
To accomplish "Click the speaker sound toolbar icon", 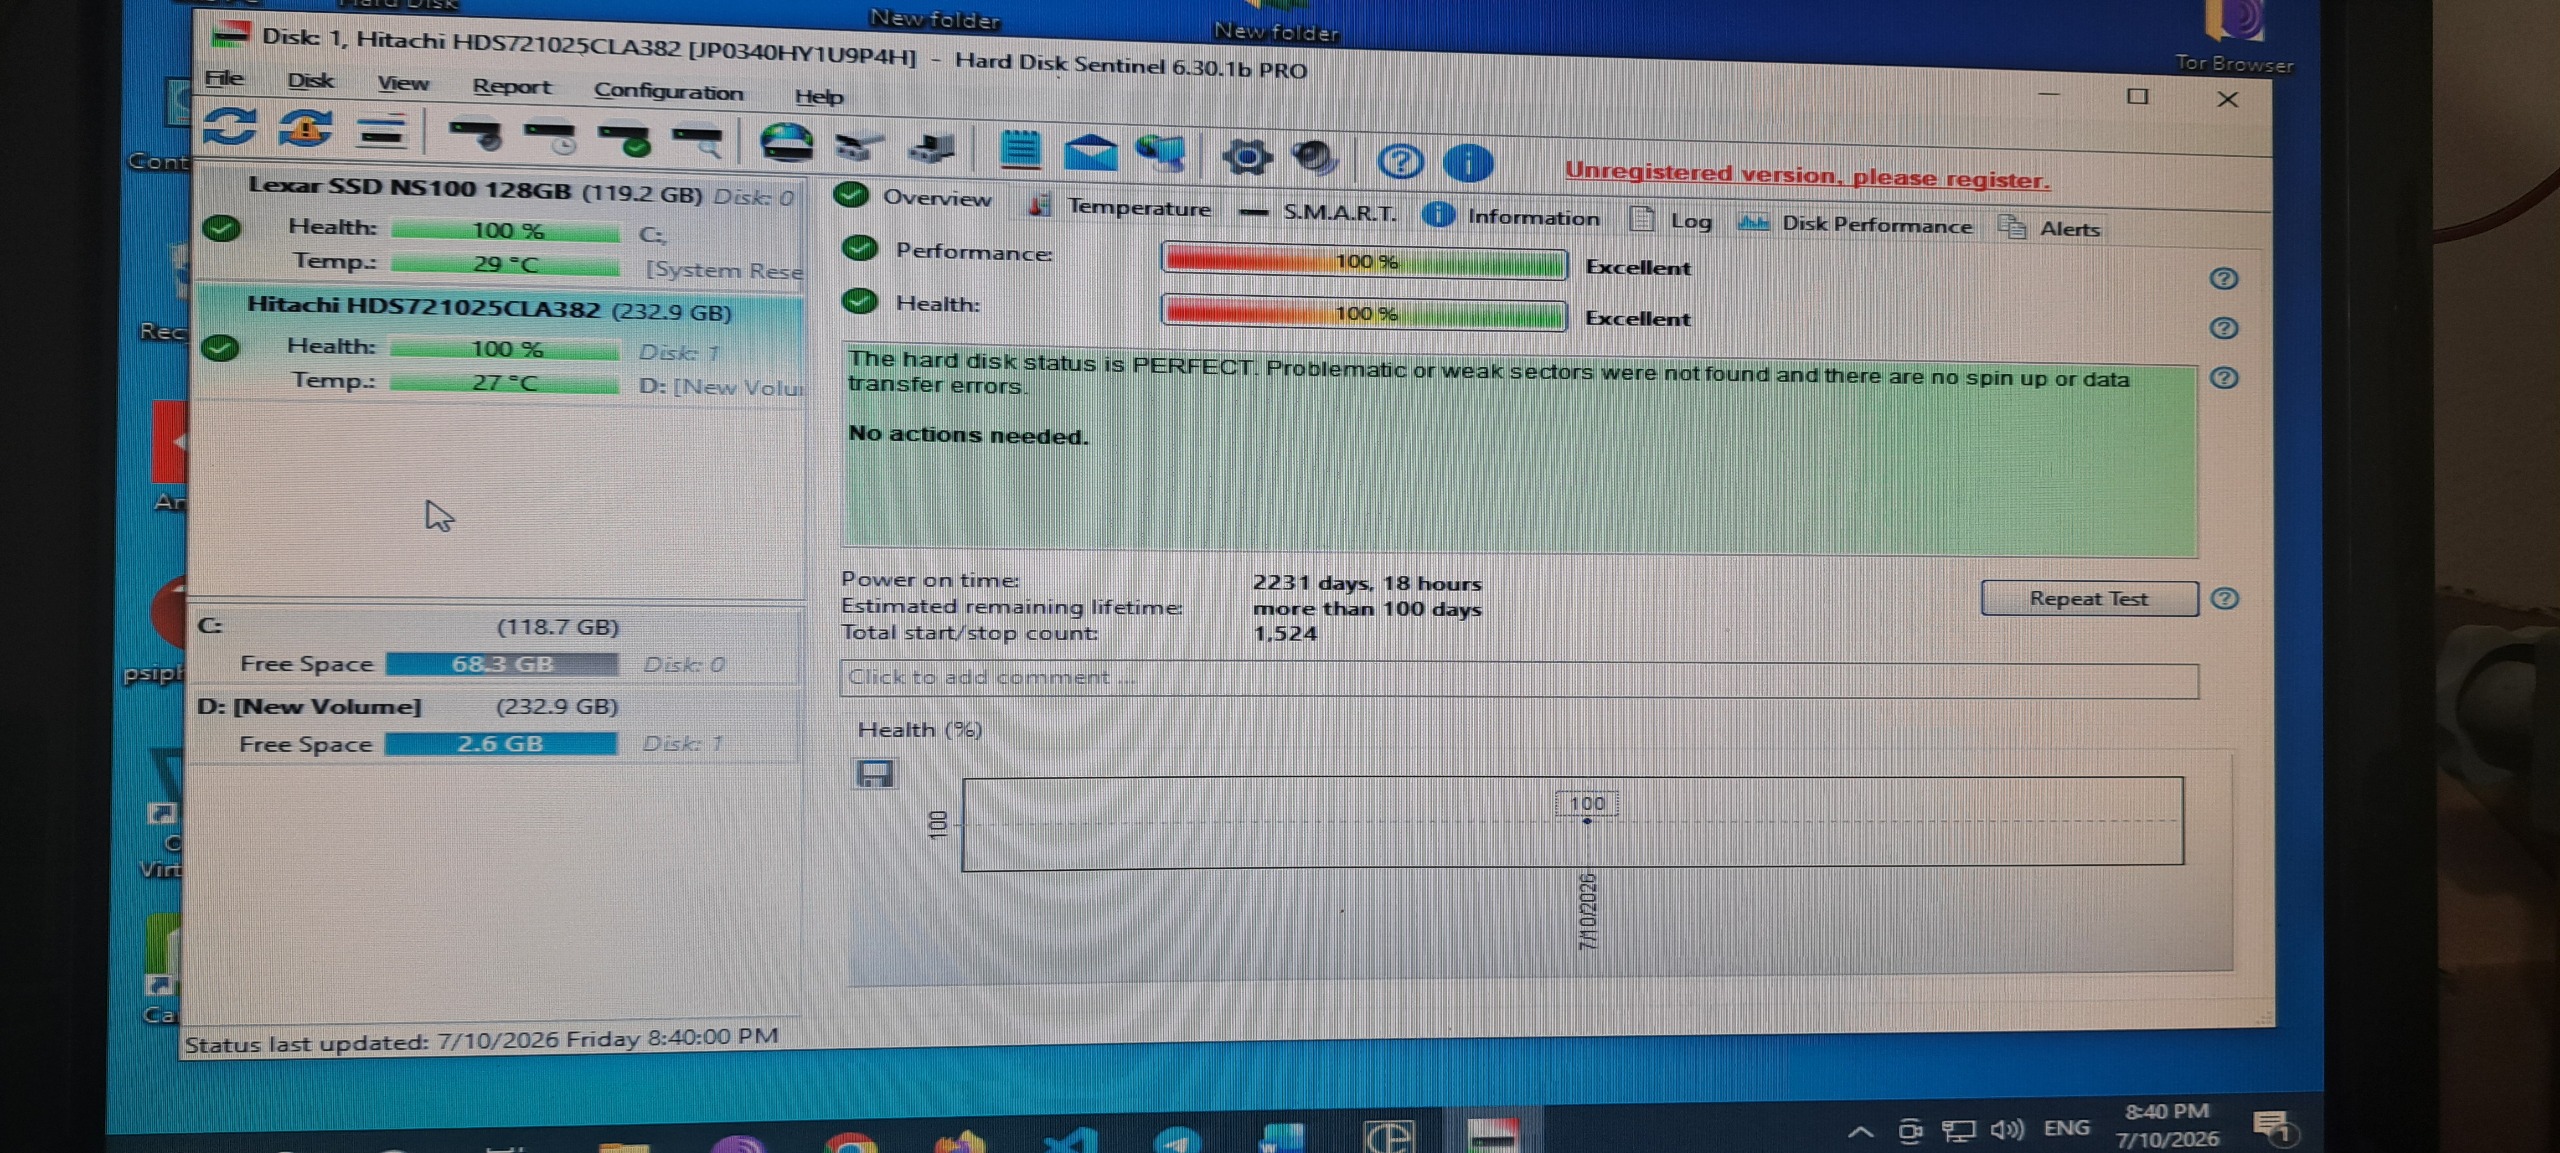I will (1314, 158).
